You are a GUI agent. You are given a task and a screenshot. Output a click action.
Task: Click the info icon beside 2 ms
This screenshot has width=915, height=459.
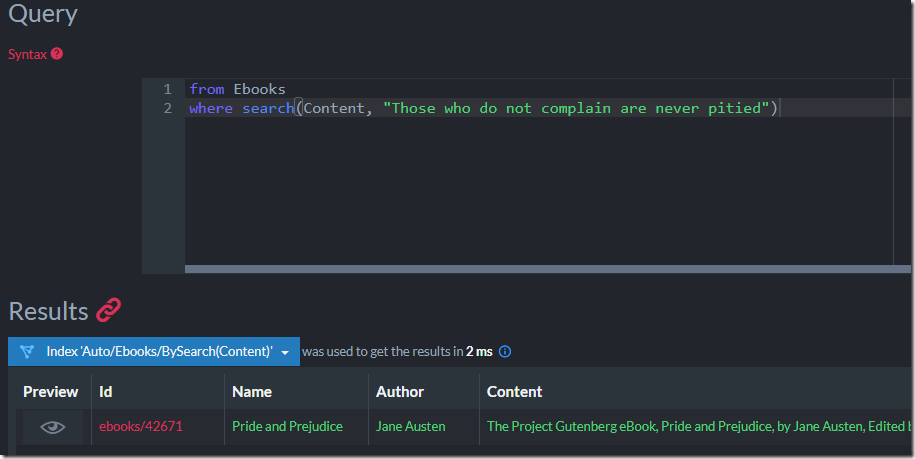pyautogui.click(x=505, y=352)
